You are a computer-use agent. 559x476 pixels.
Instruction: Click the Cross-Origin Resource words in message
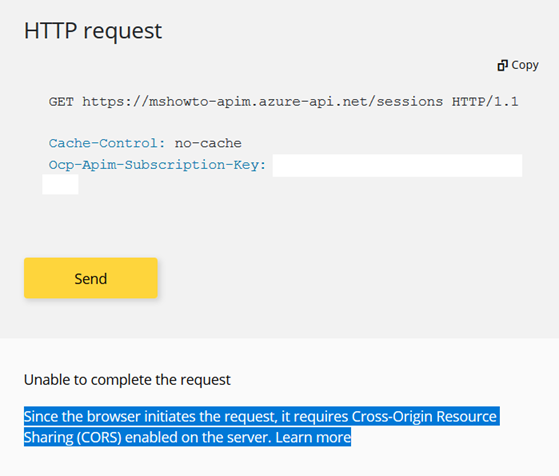424,416
